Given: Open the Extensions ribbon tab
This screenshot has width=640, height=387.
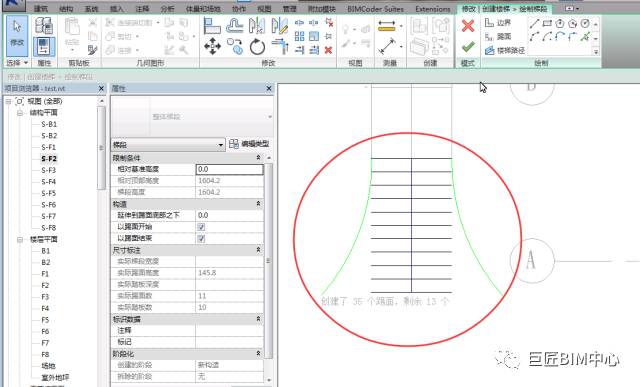Looking at the screenshot, I should (433, 9).
